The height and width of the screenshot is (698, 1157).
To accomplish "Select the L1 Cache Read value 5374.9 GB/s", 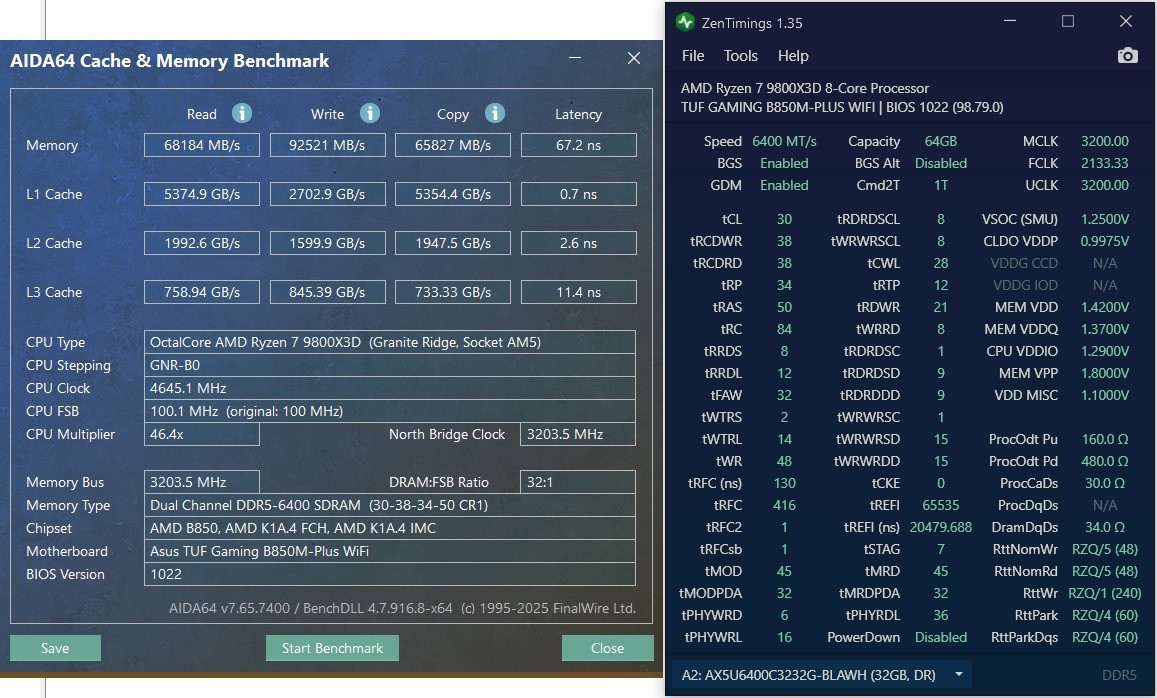I will pyautogui.click(x=201, y=194).
